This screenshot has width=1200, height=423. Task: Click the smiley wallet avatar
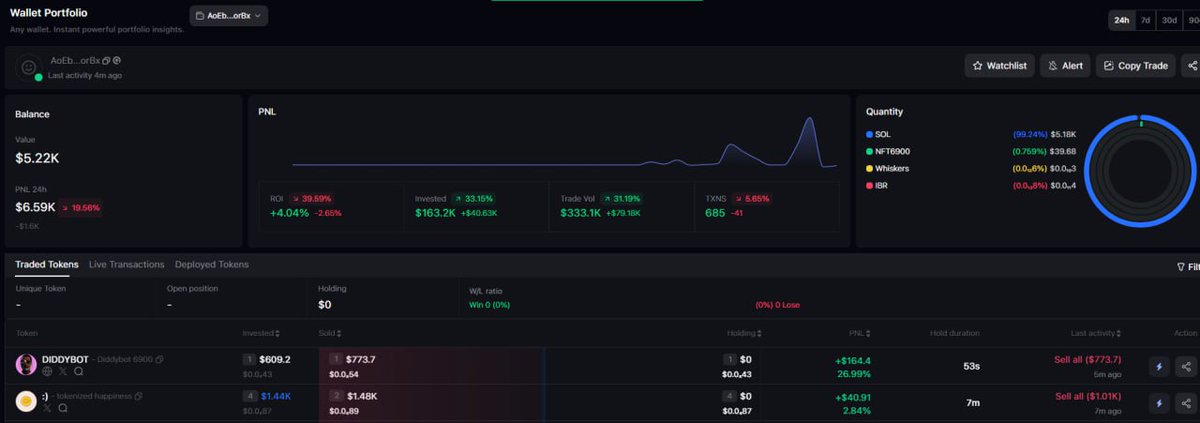click(31, 67)
